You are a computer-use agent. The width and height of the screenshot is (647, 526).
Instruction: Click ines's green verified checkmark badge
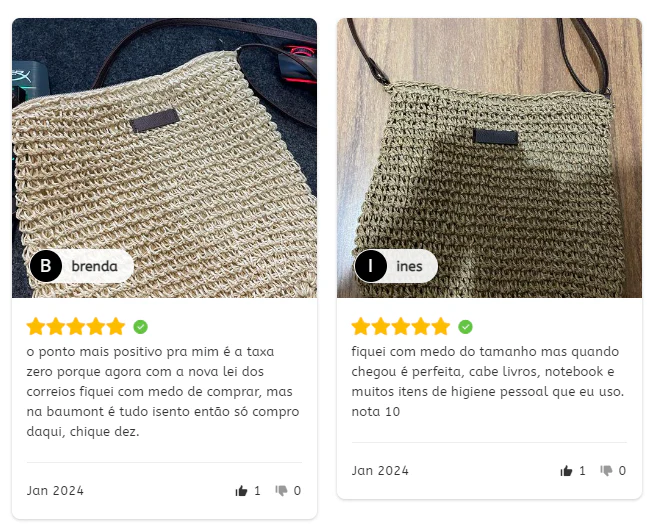click(x=465, y=327)
